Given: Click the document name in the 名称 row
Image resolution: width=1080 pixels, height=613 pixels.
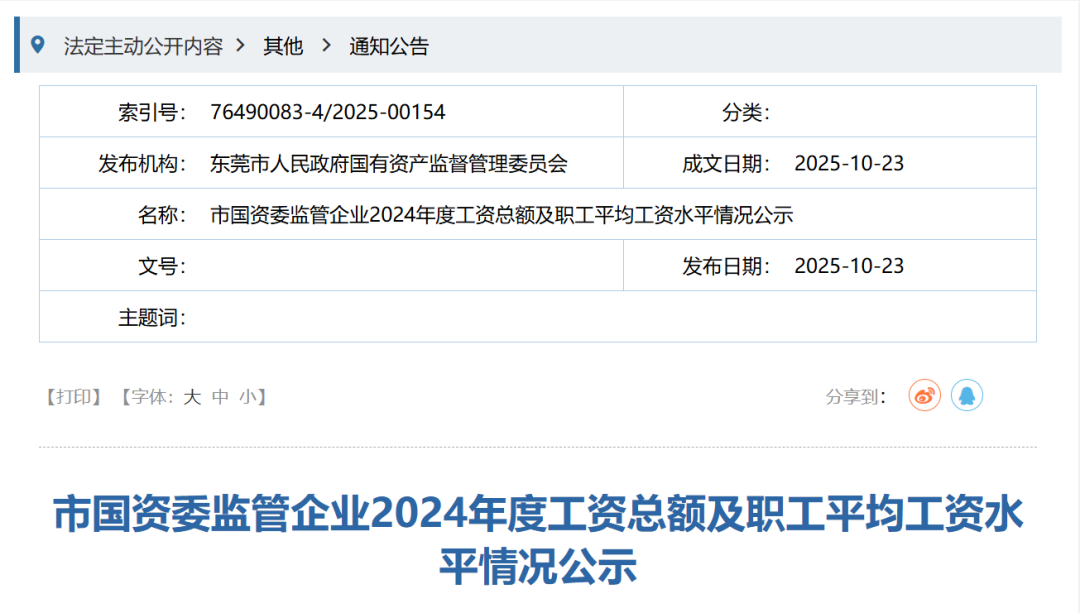Looking at the screenshot, I should tap(501, 215).
